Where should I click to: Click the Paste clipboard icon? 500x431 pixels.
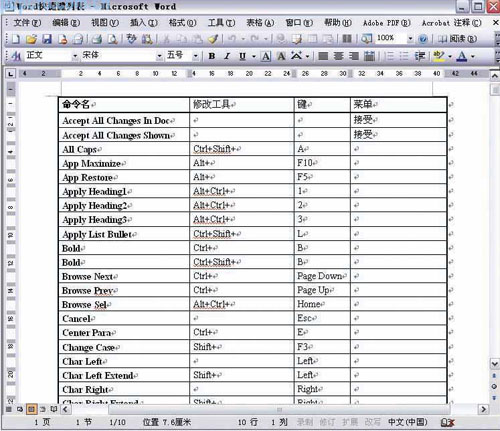point(198,39)
